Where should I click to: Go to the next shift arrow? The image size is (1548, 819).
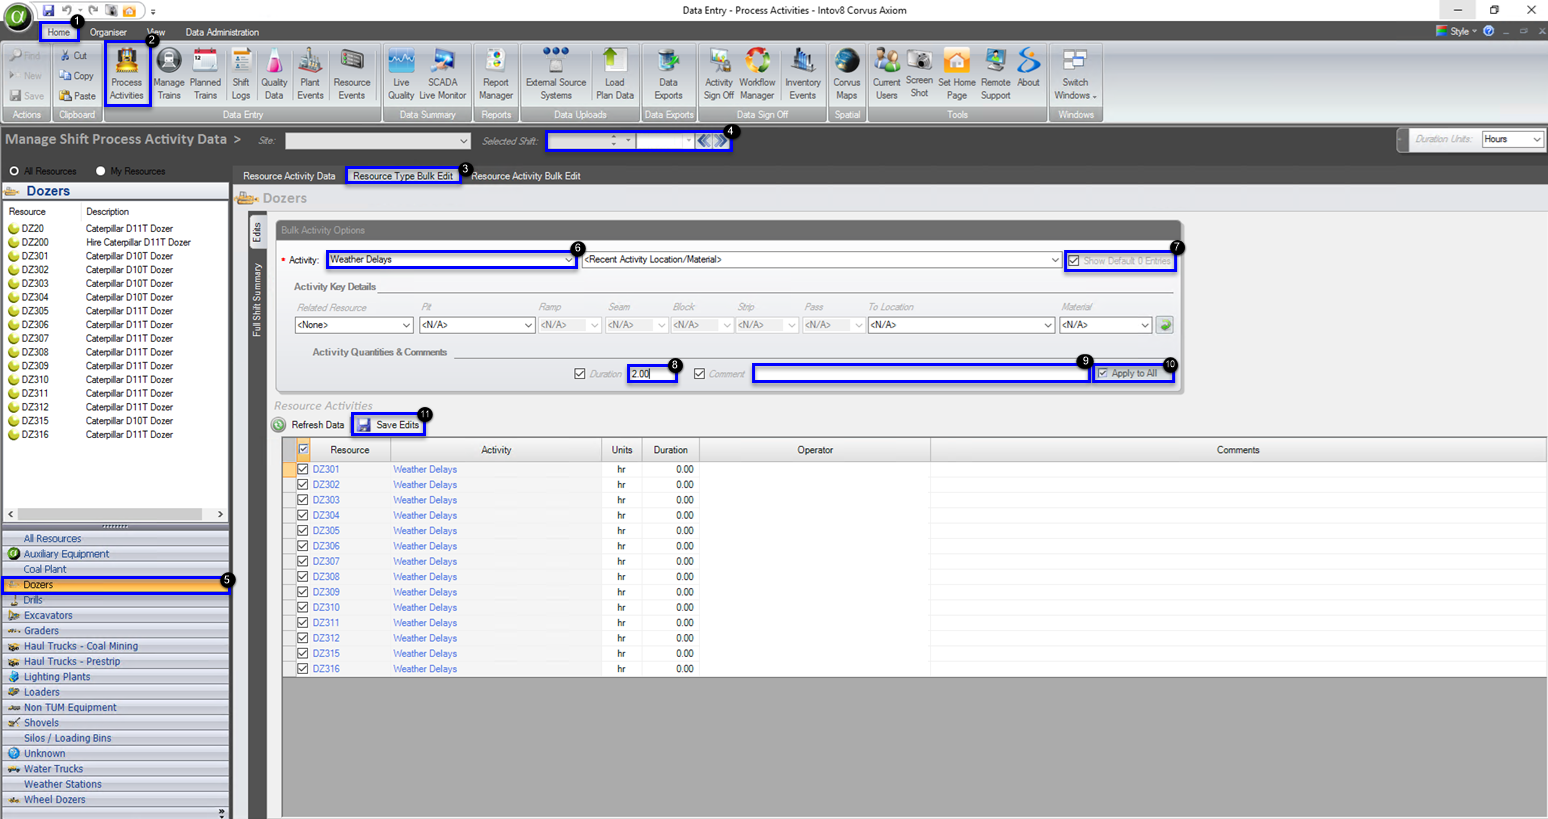tap(721, 141)
